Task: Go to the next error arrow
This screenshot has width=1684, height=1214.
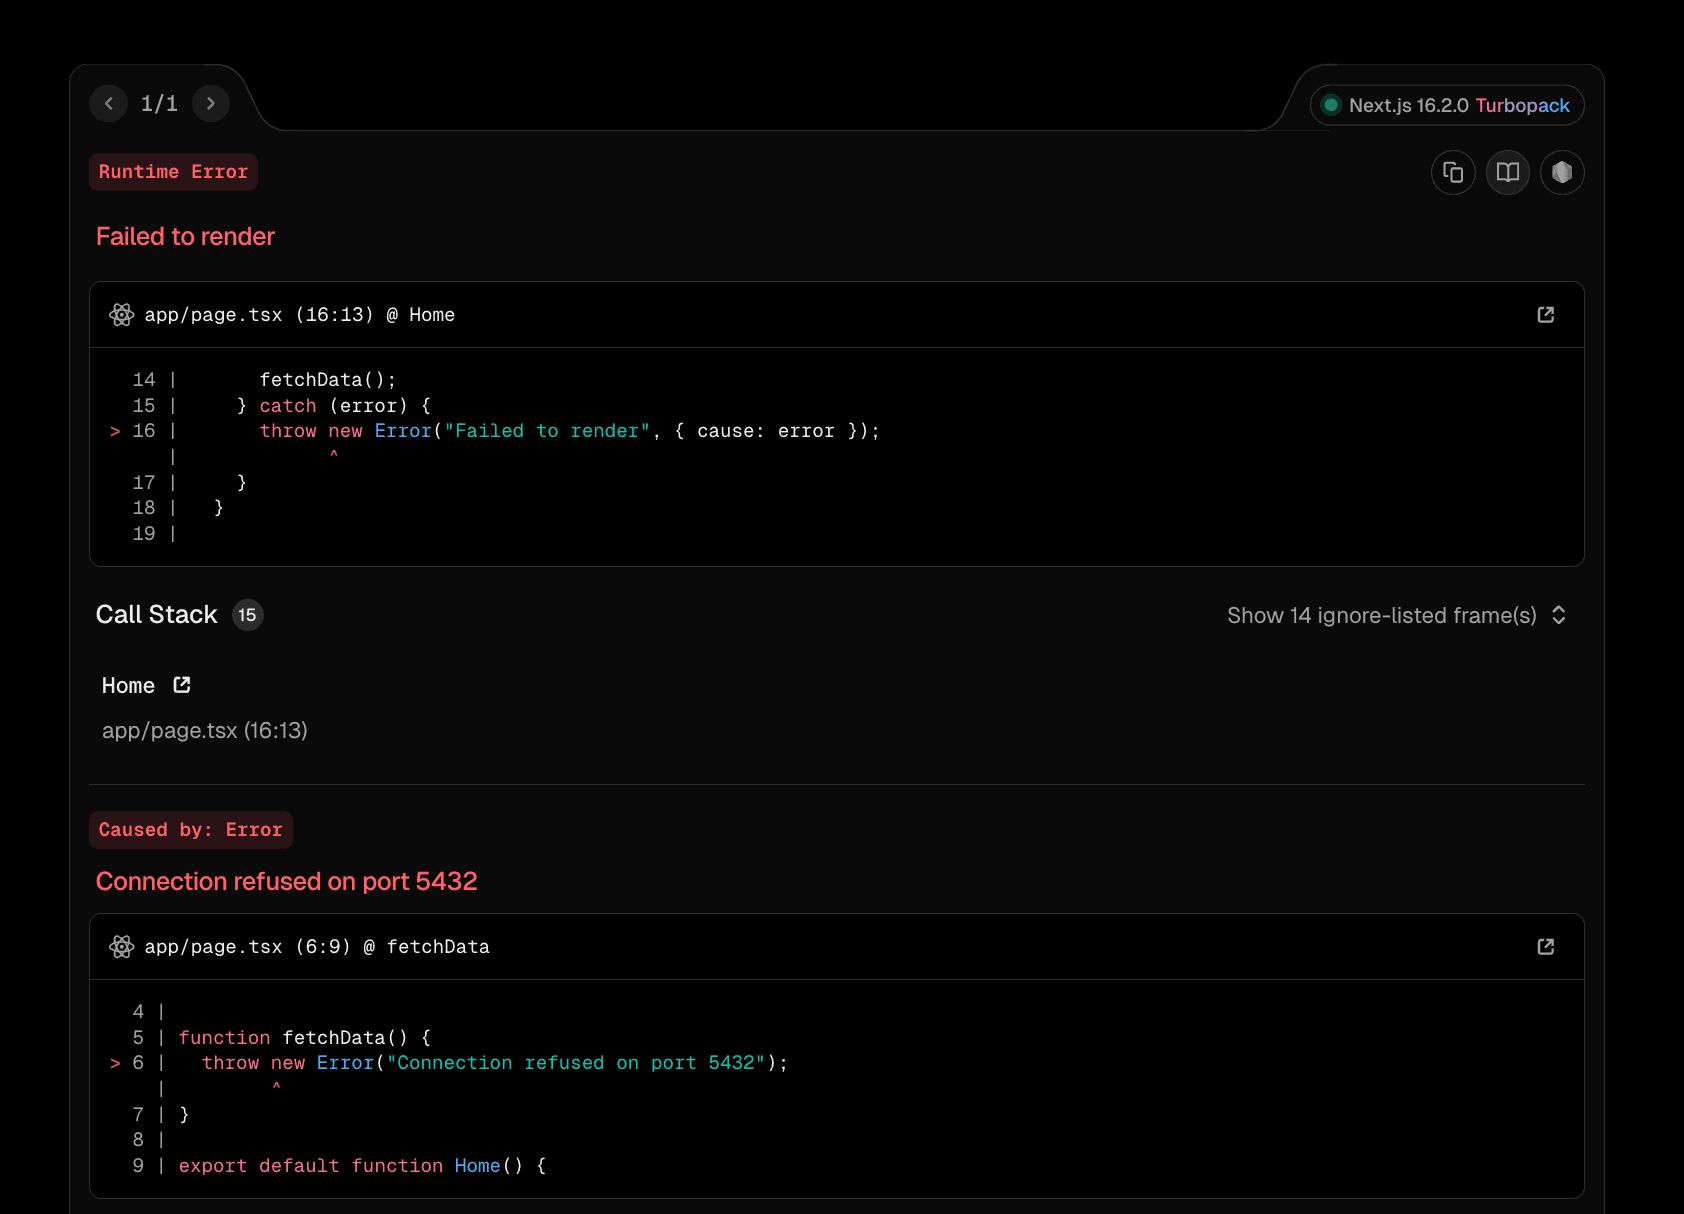Action: 211,104
